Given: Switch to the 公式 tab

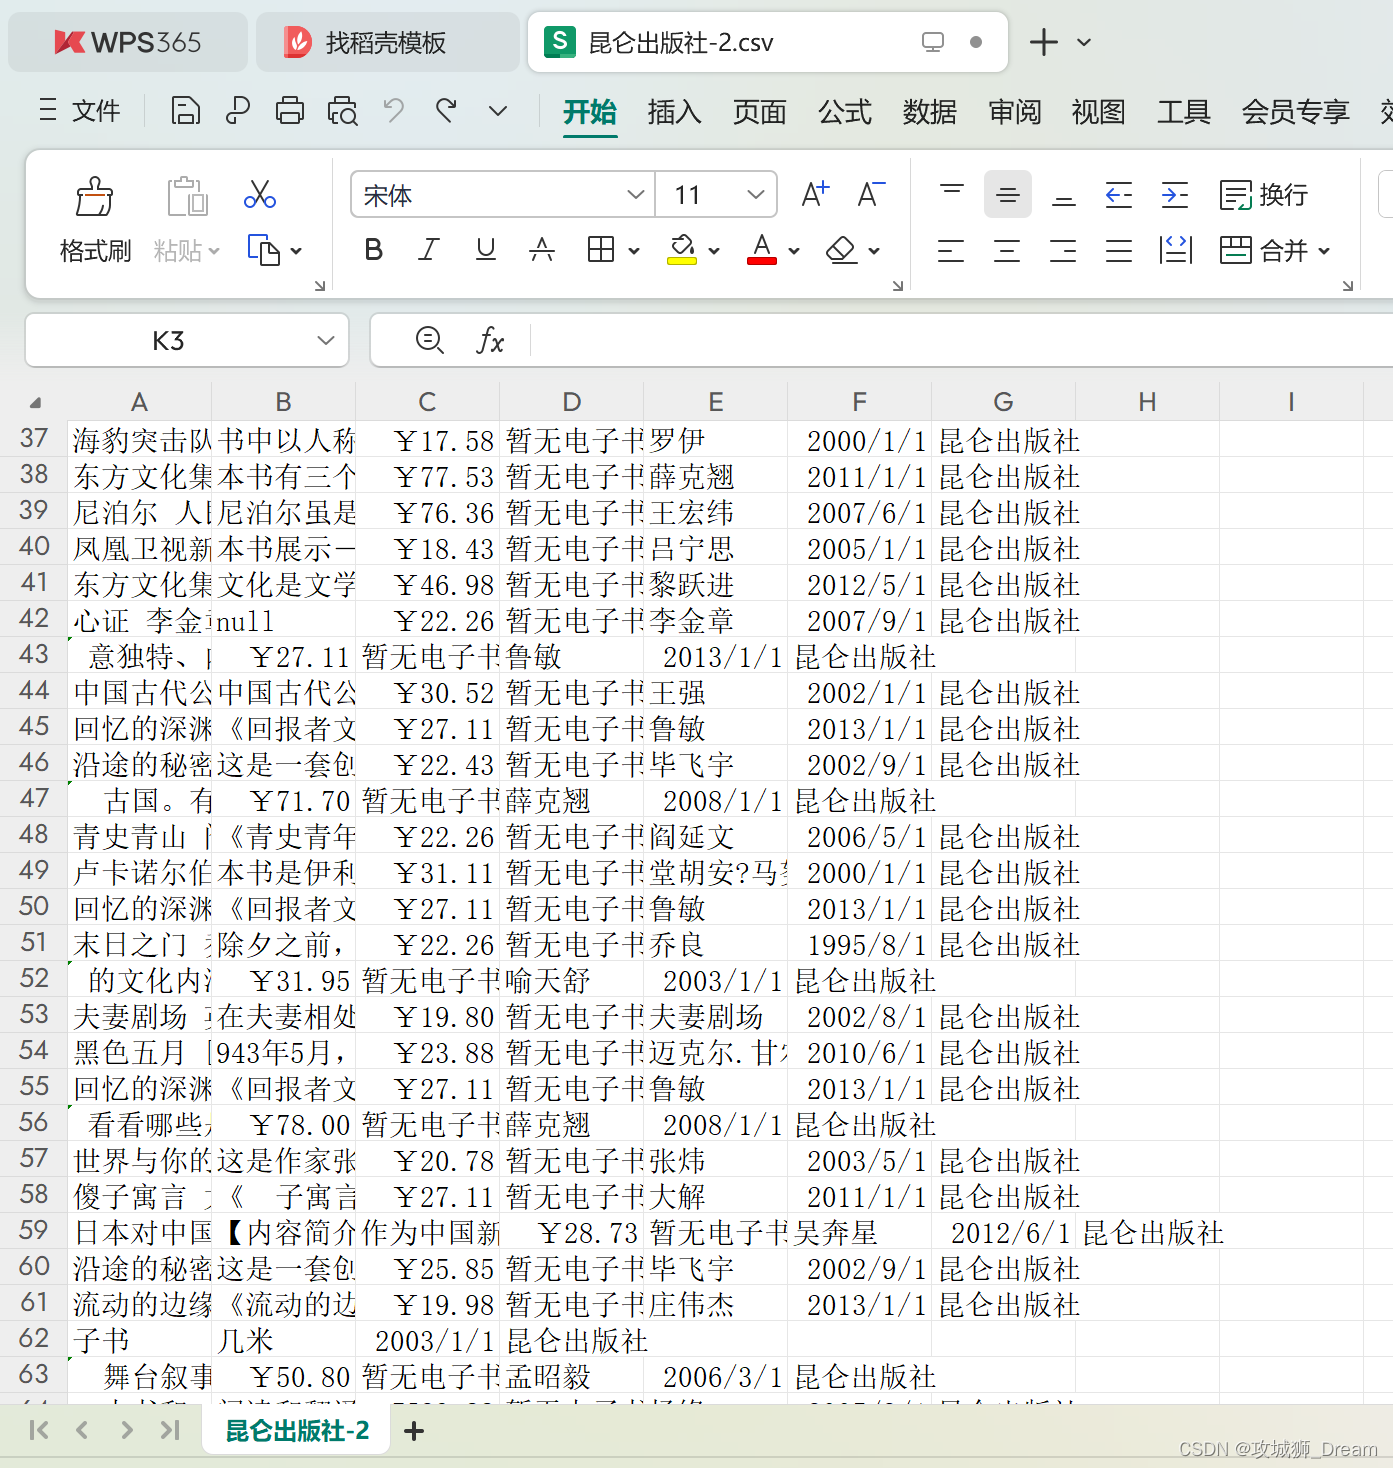Looking at the screenshot, I should pos(845,111).
